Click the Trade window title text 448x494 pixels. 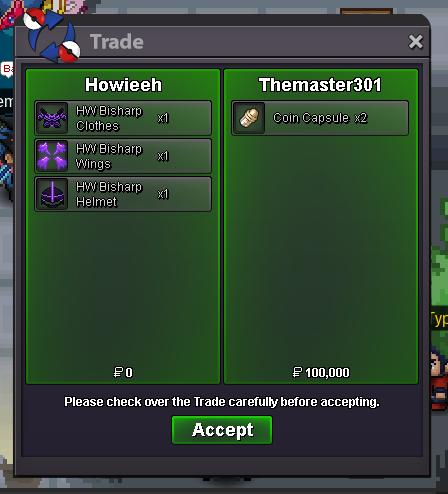(x=117, y=42)
